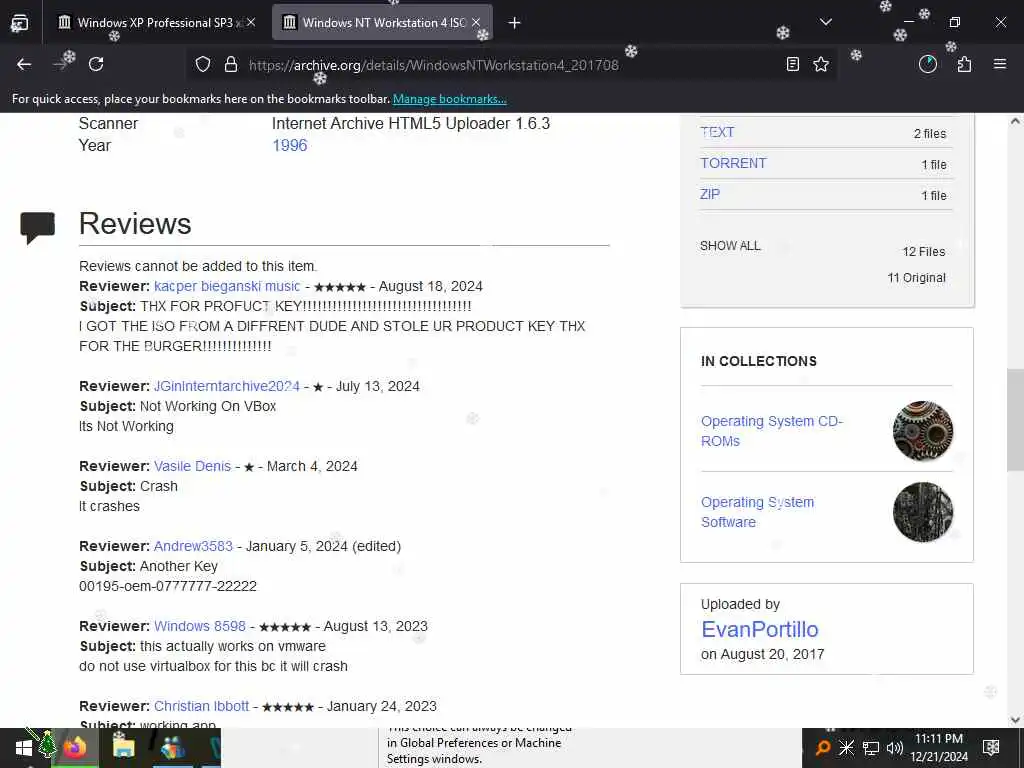Toggle reader view icon in address bar
The height and width of the screenshot is (768, 1024).
[792, 64]
